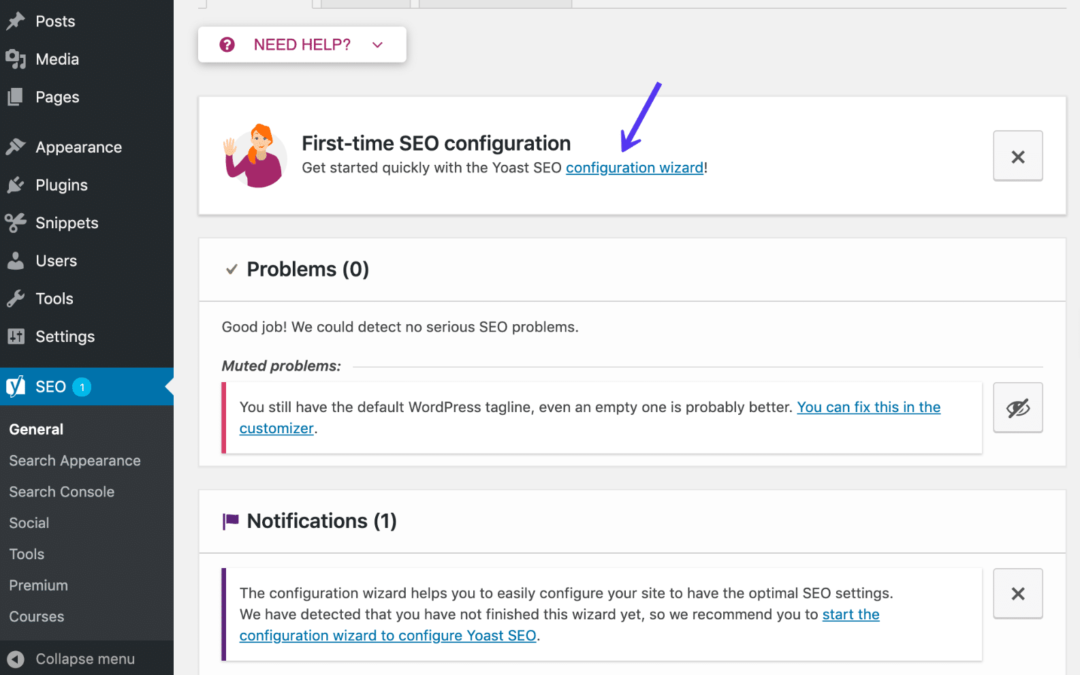Click the SEO notification count badge
The width and height of the screenshot is (1080, 675).
pos(82,387)
